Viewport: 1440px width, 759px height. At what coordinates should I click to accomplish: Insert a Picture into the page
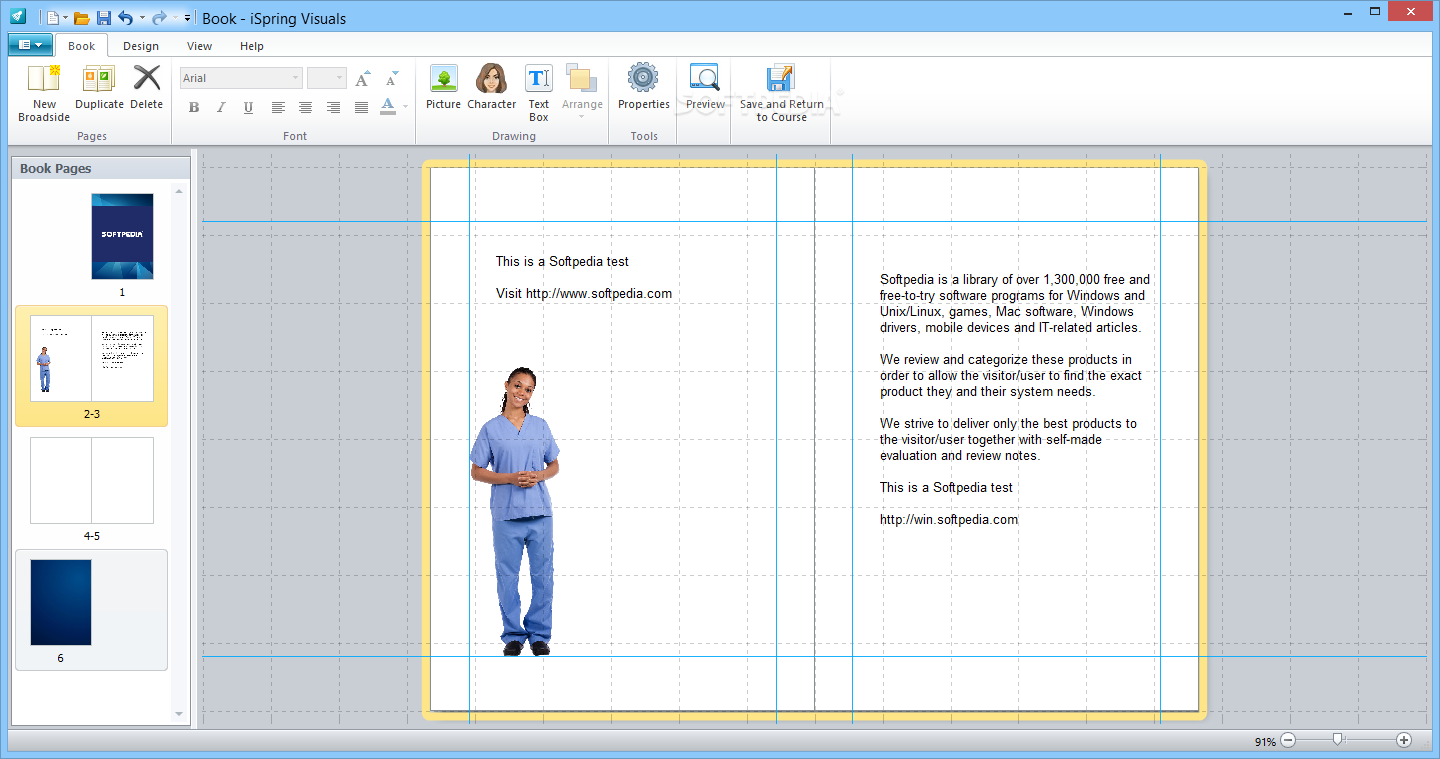[443, 87]
